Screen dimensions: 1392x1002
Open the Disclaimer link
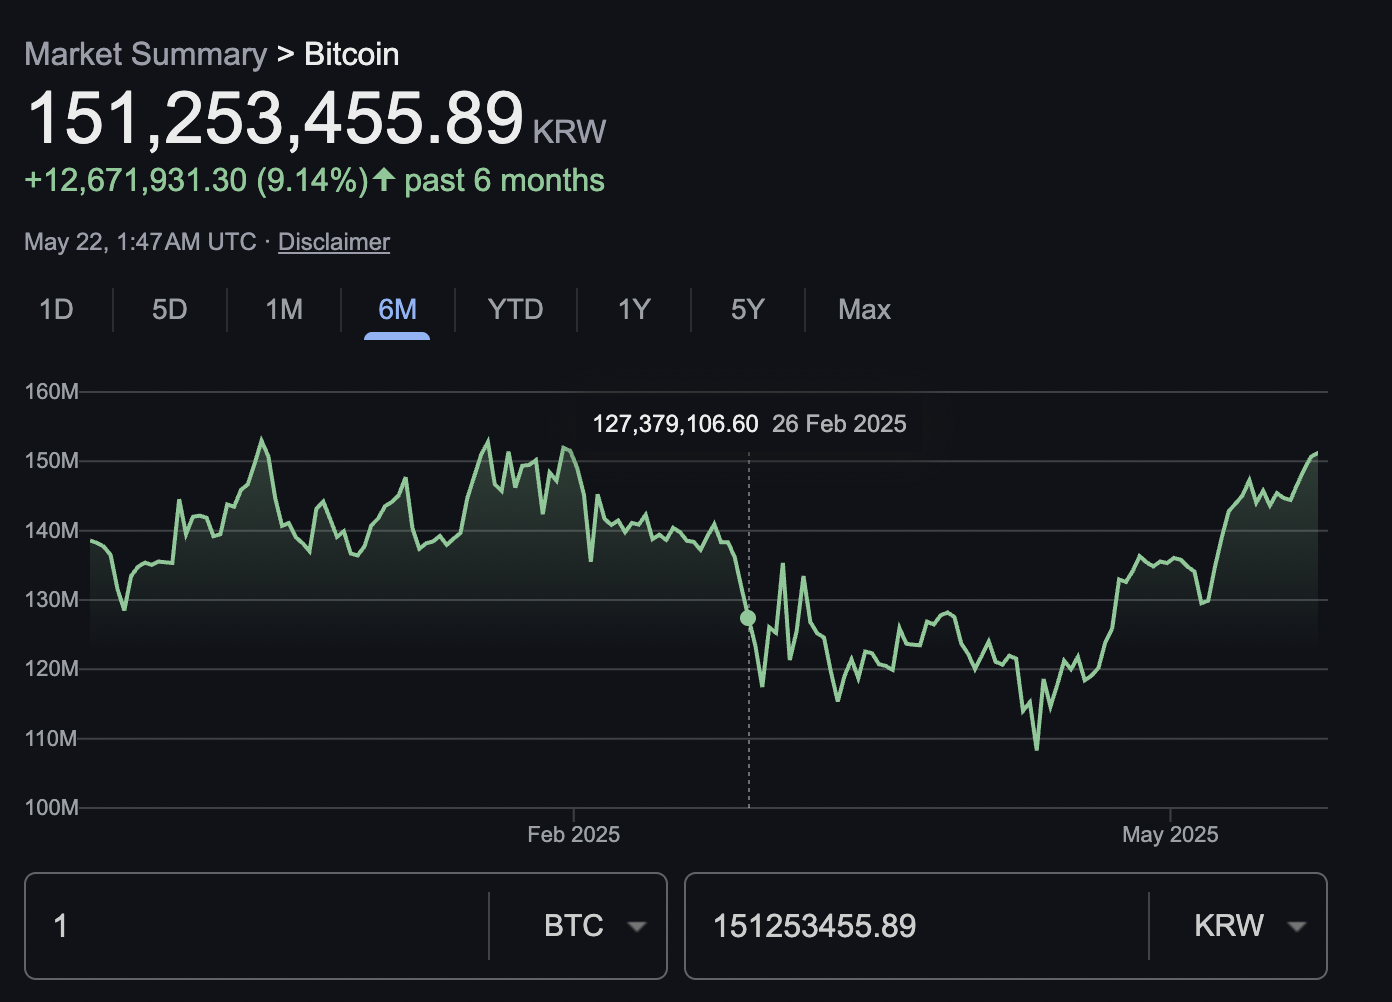tap(334, 242)
